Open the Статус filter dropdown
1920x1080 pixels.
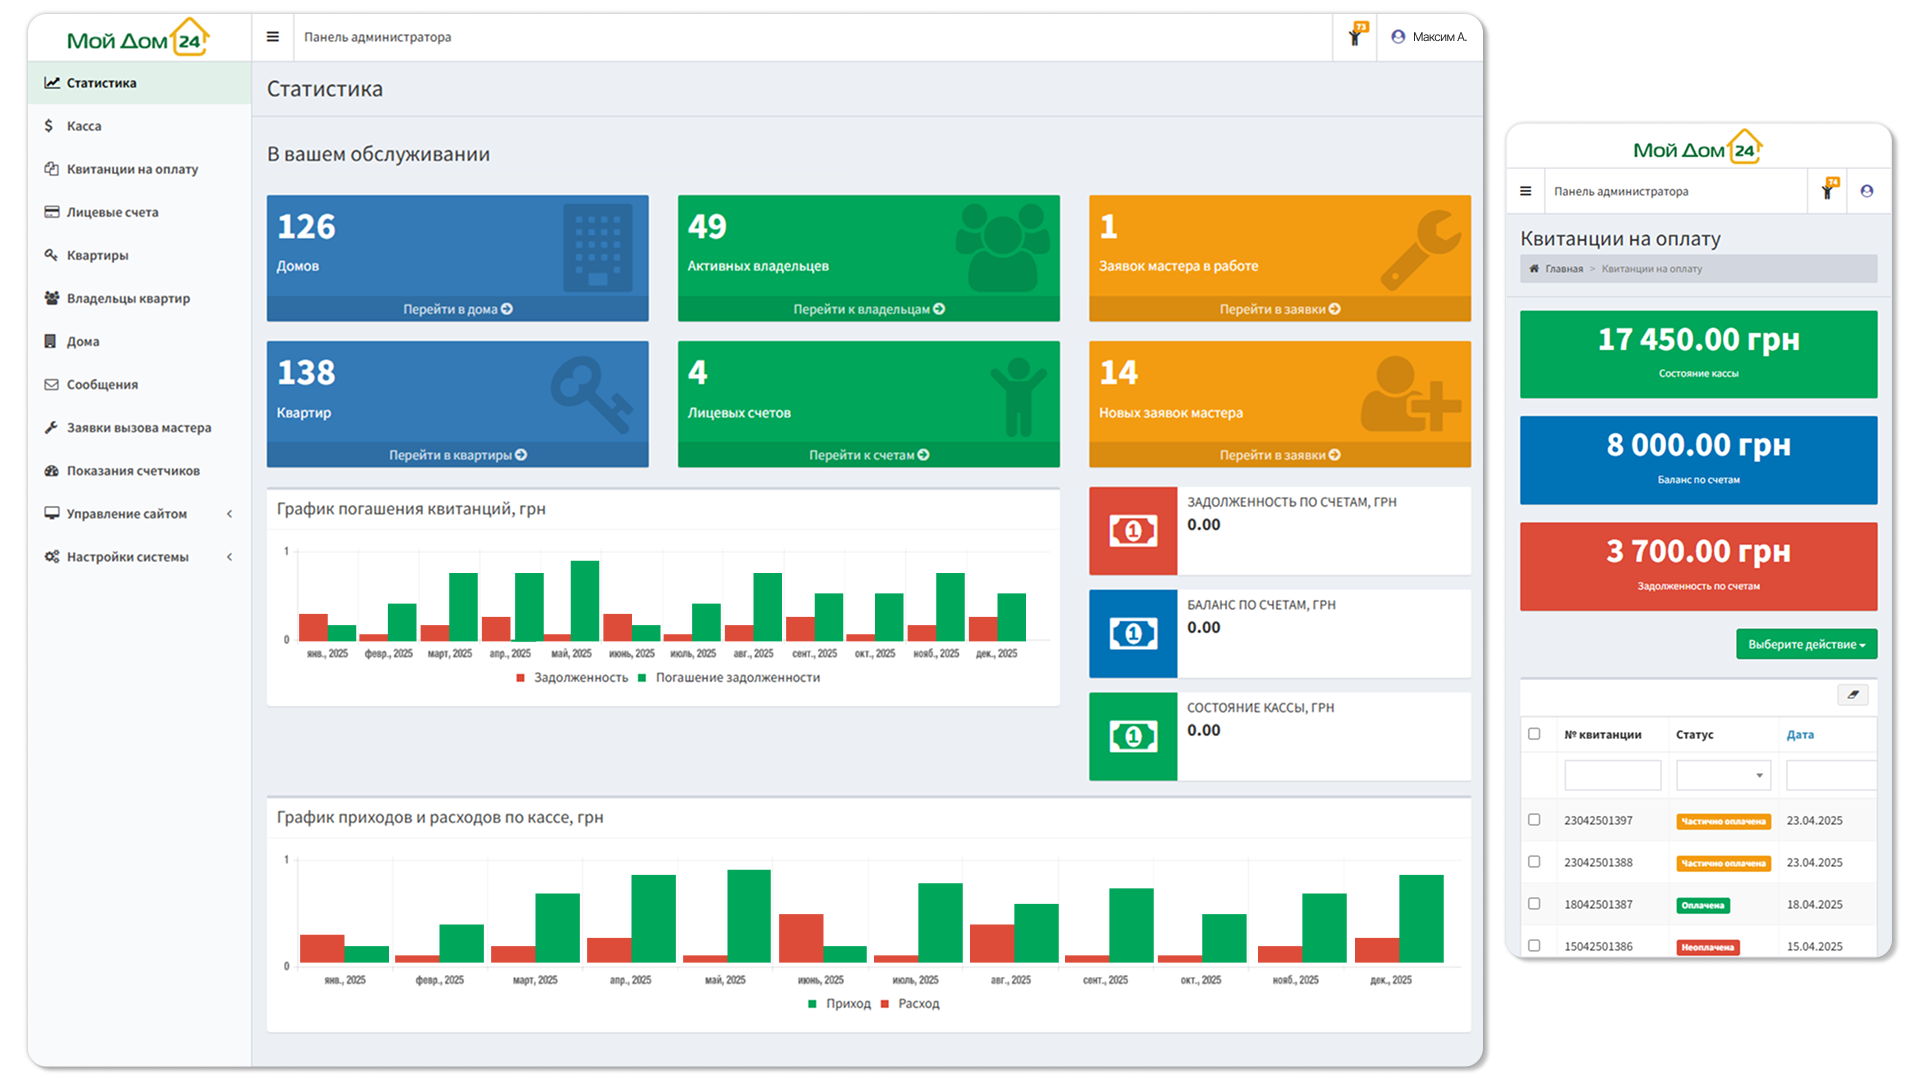point(1722,775)
